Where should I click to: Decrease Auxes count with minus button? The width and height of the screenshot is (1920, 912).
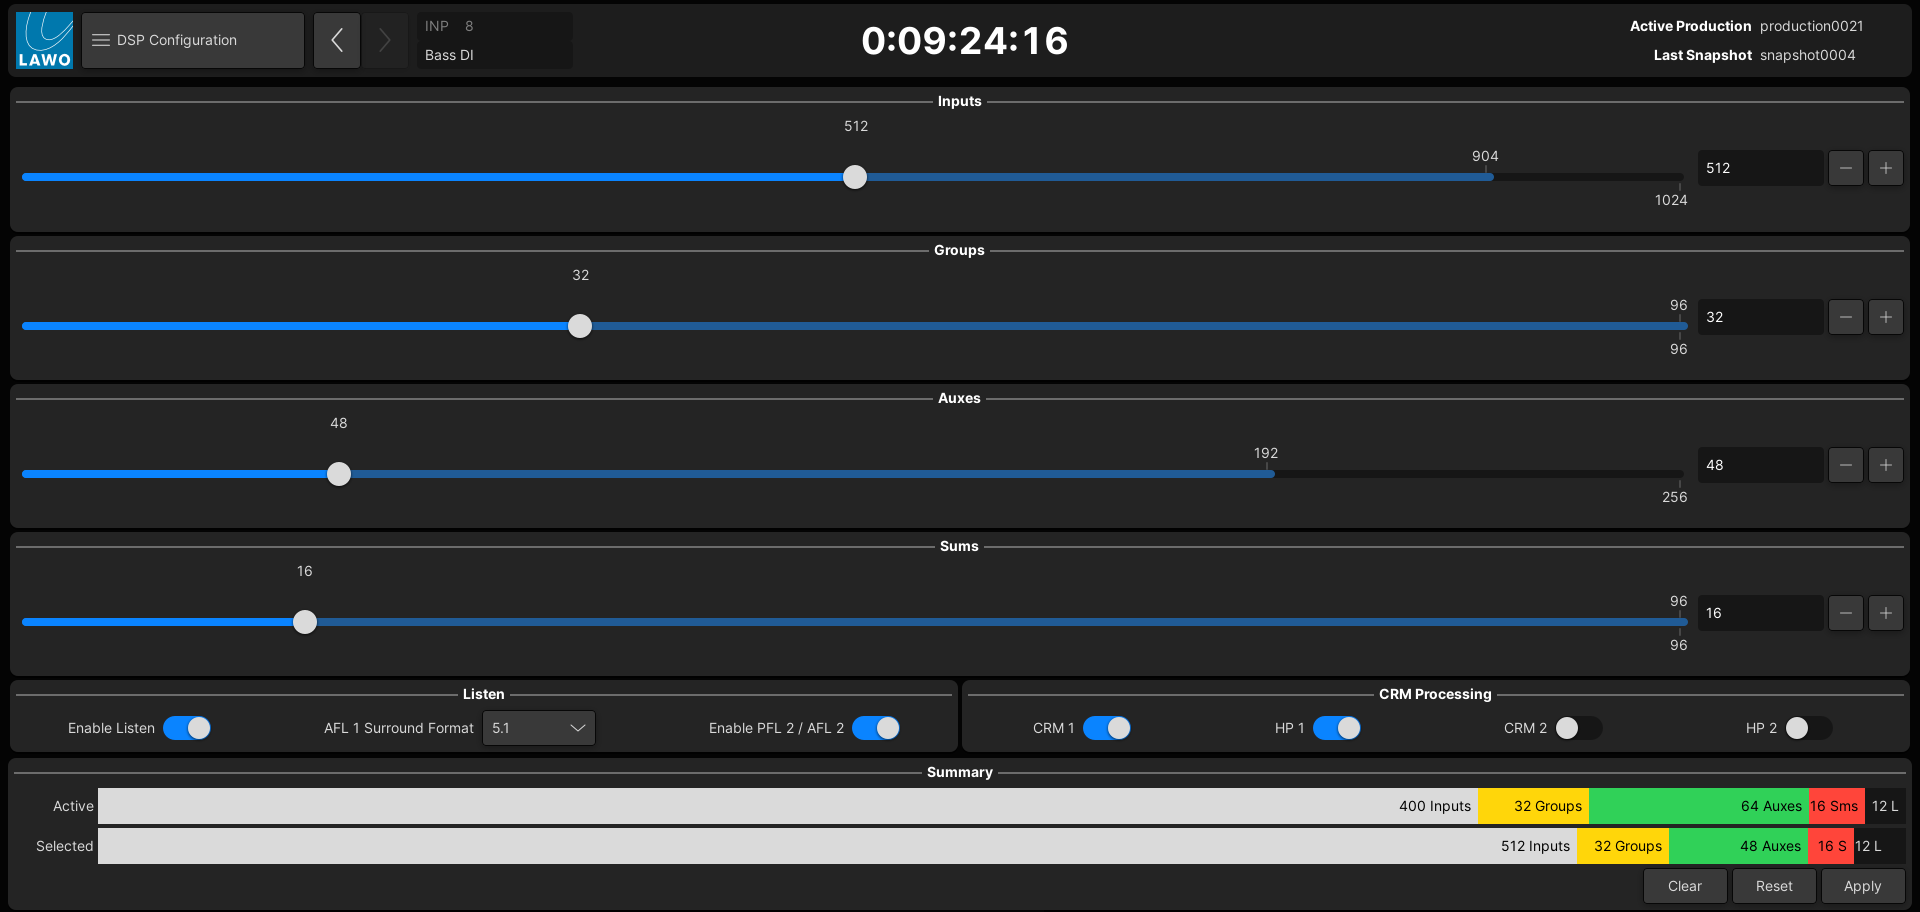1845,465
